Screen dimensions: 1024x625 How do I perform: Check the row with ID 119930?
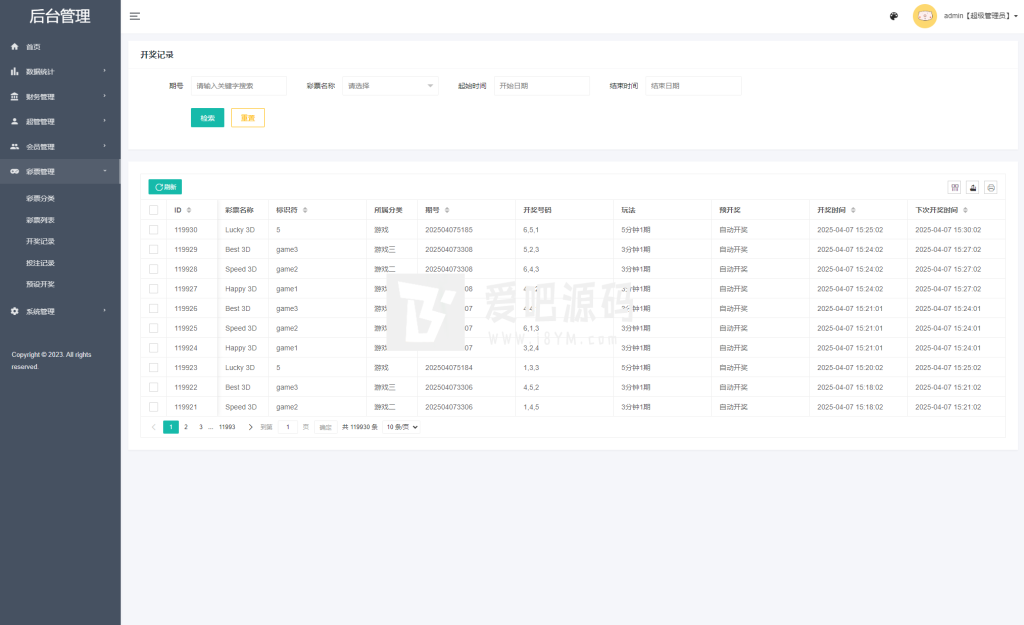coord(153,230)
